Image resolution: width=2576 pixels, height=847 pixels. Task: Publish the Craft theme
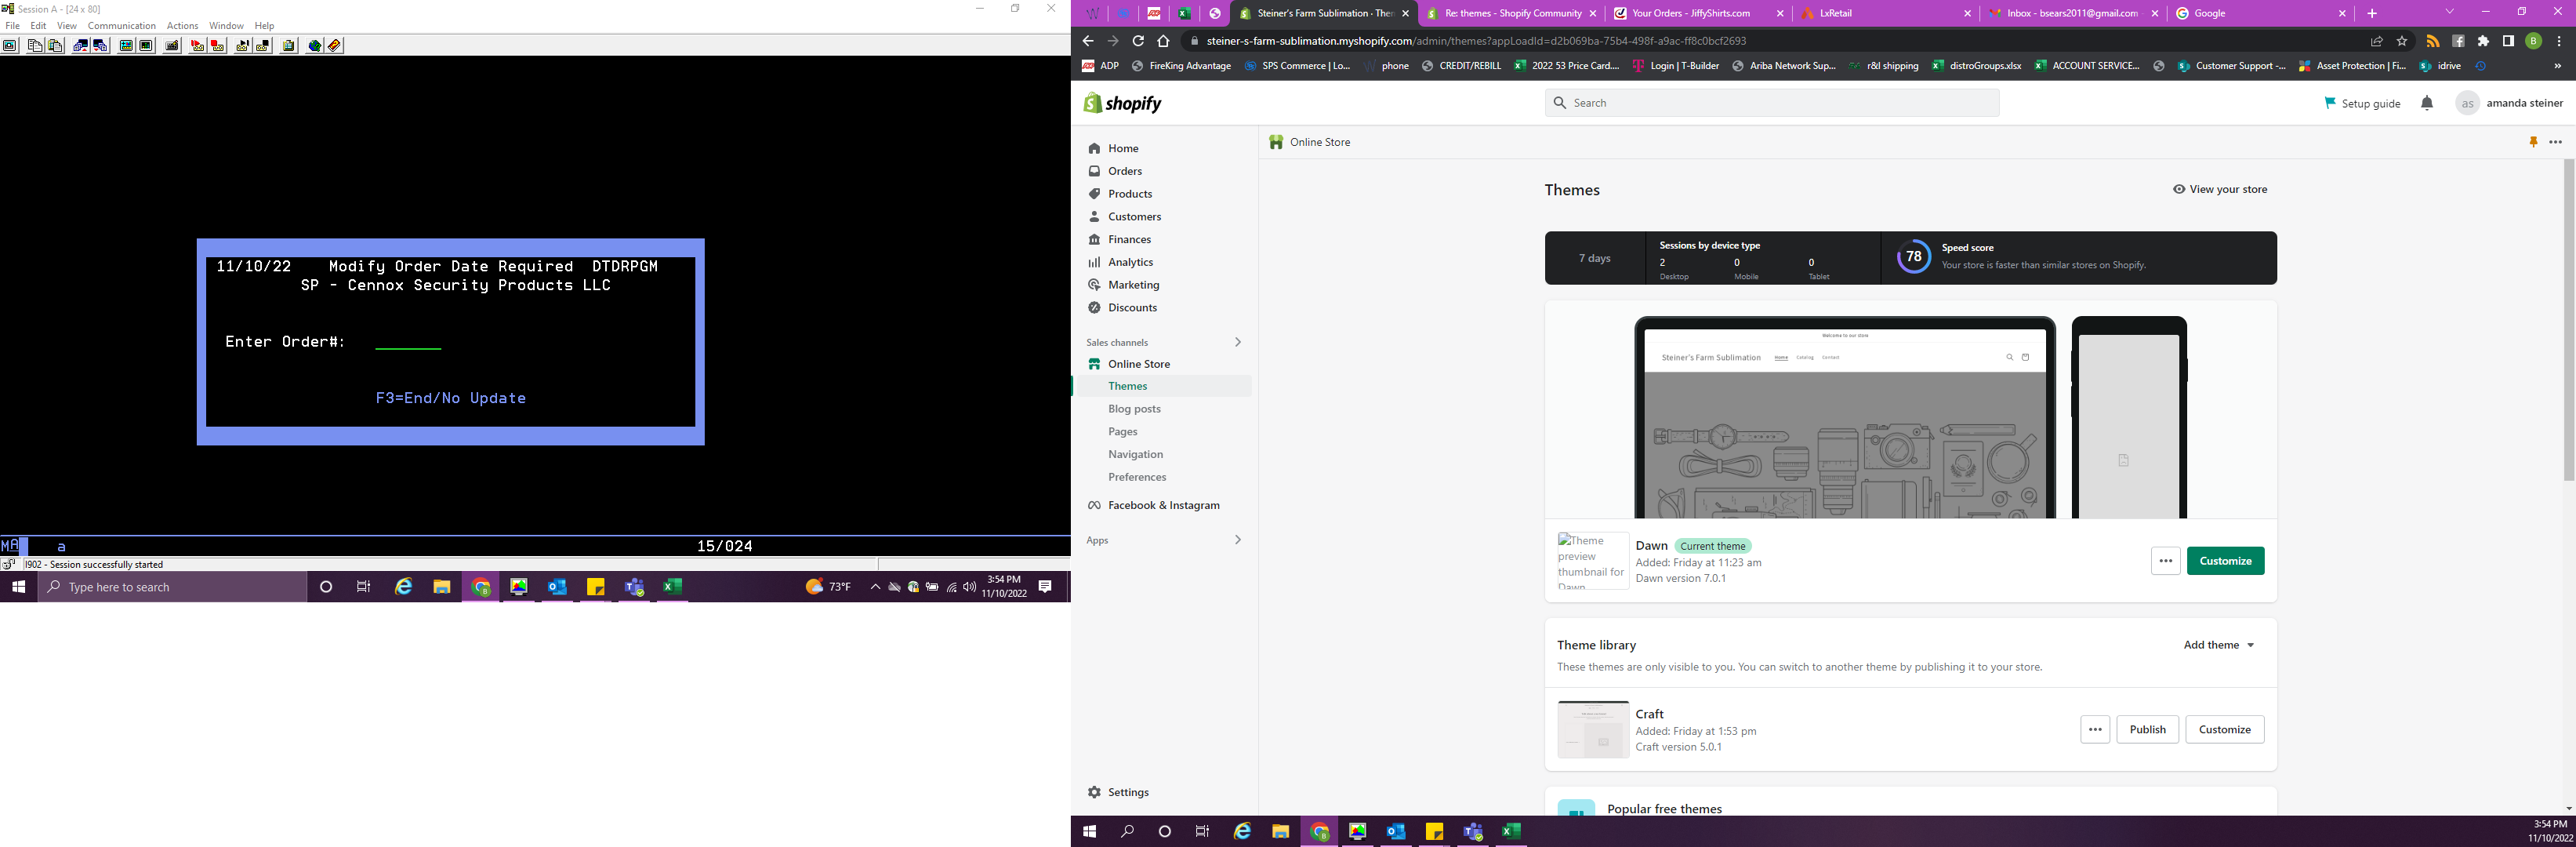point(2147,730)
